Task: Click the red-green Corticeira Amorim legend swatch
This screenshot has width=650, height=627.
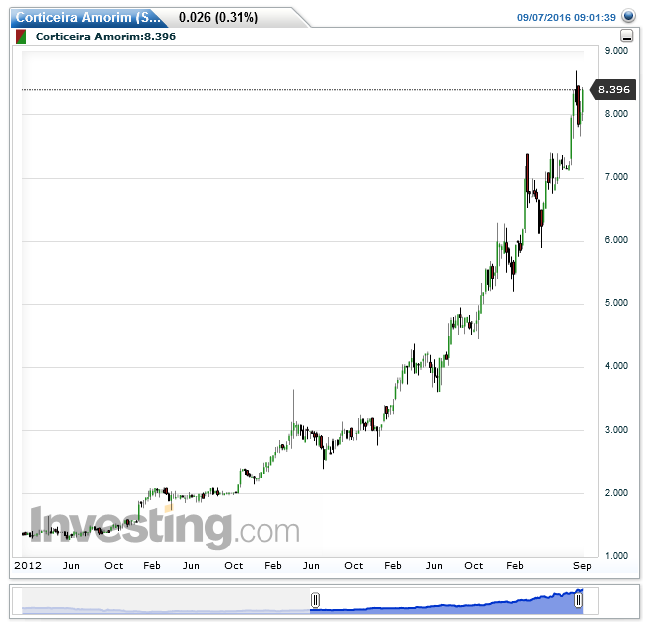Action: pyautogui.click(x=21, y=36)
